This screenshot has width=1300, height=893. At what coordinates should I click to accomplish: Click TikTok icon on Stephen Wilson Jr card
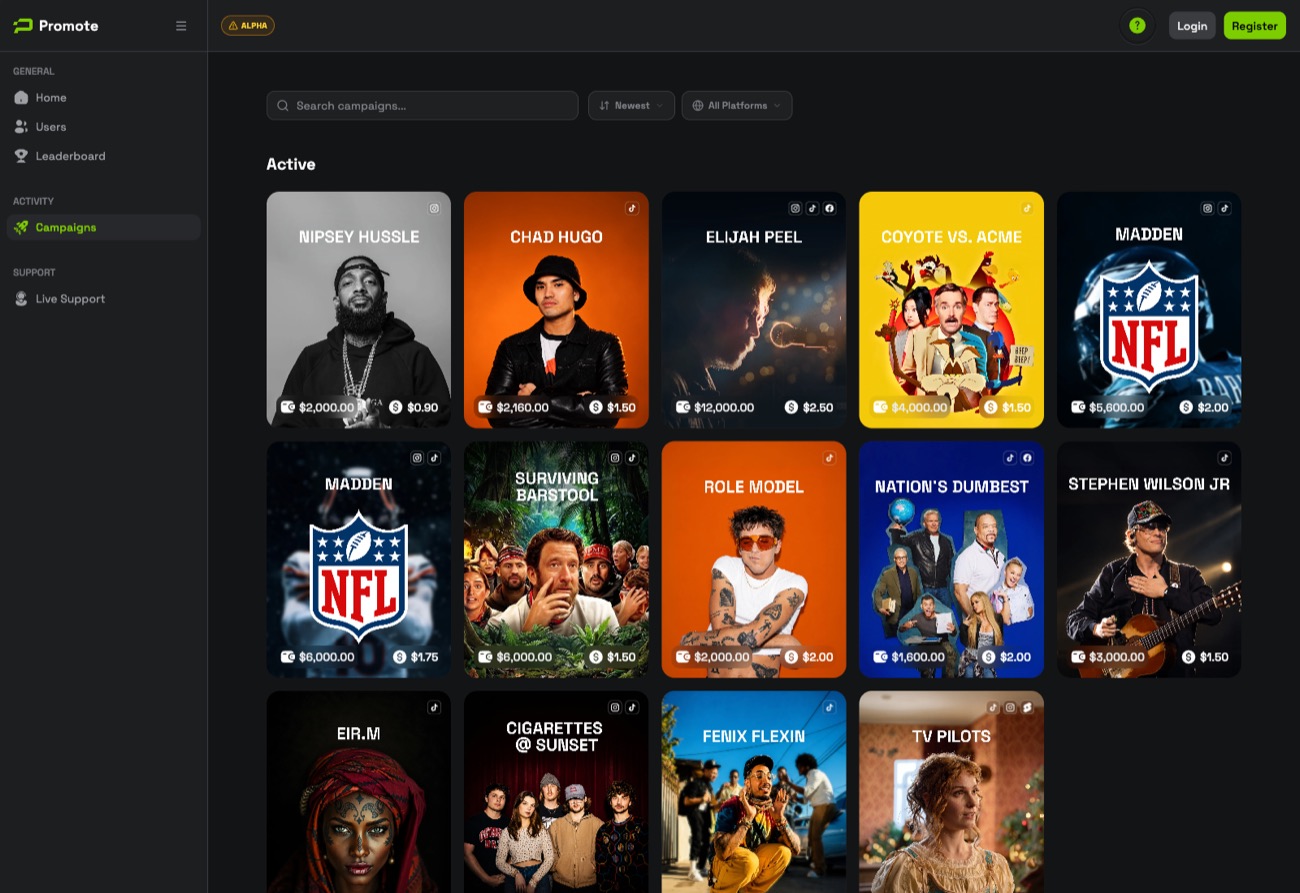click(x=1224, y=458)
